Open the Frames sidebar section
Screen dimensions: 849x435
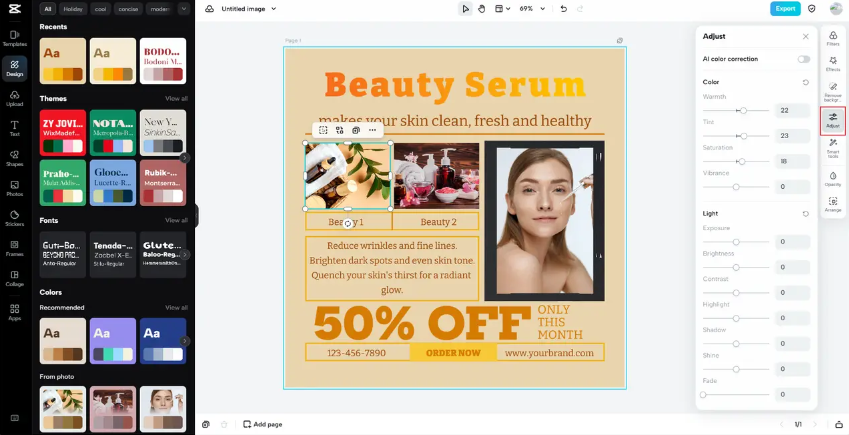15,249
